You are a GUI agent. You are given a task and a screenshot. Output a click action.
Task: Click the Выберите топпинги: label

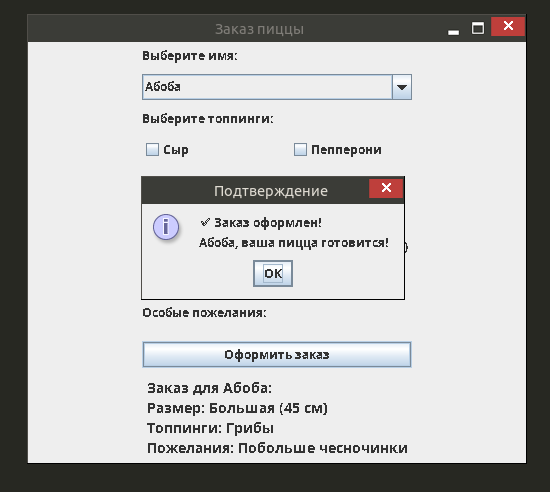click(208, 119)
